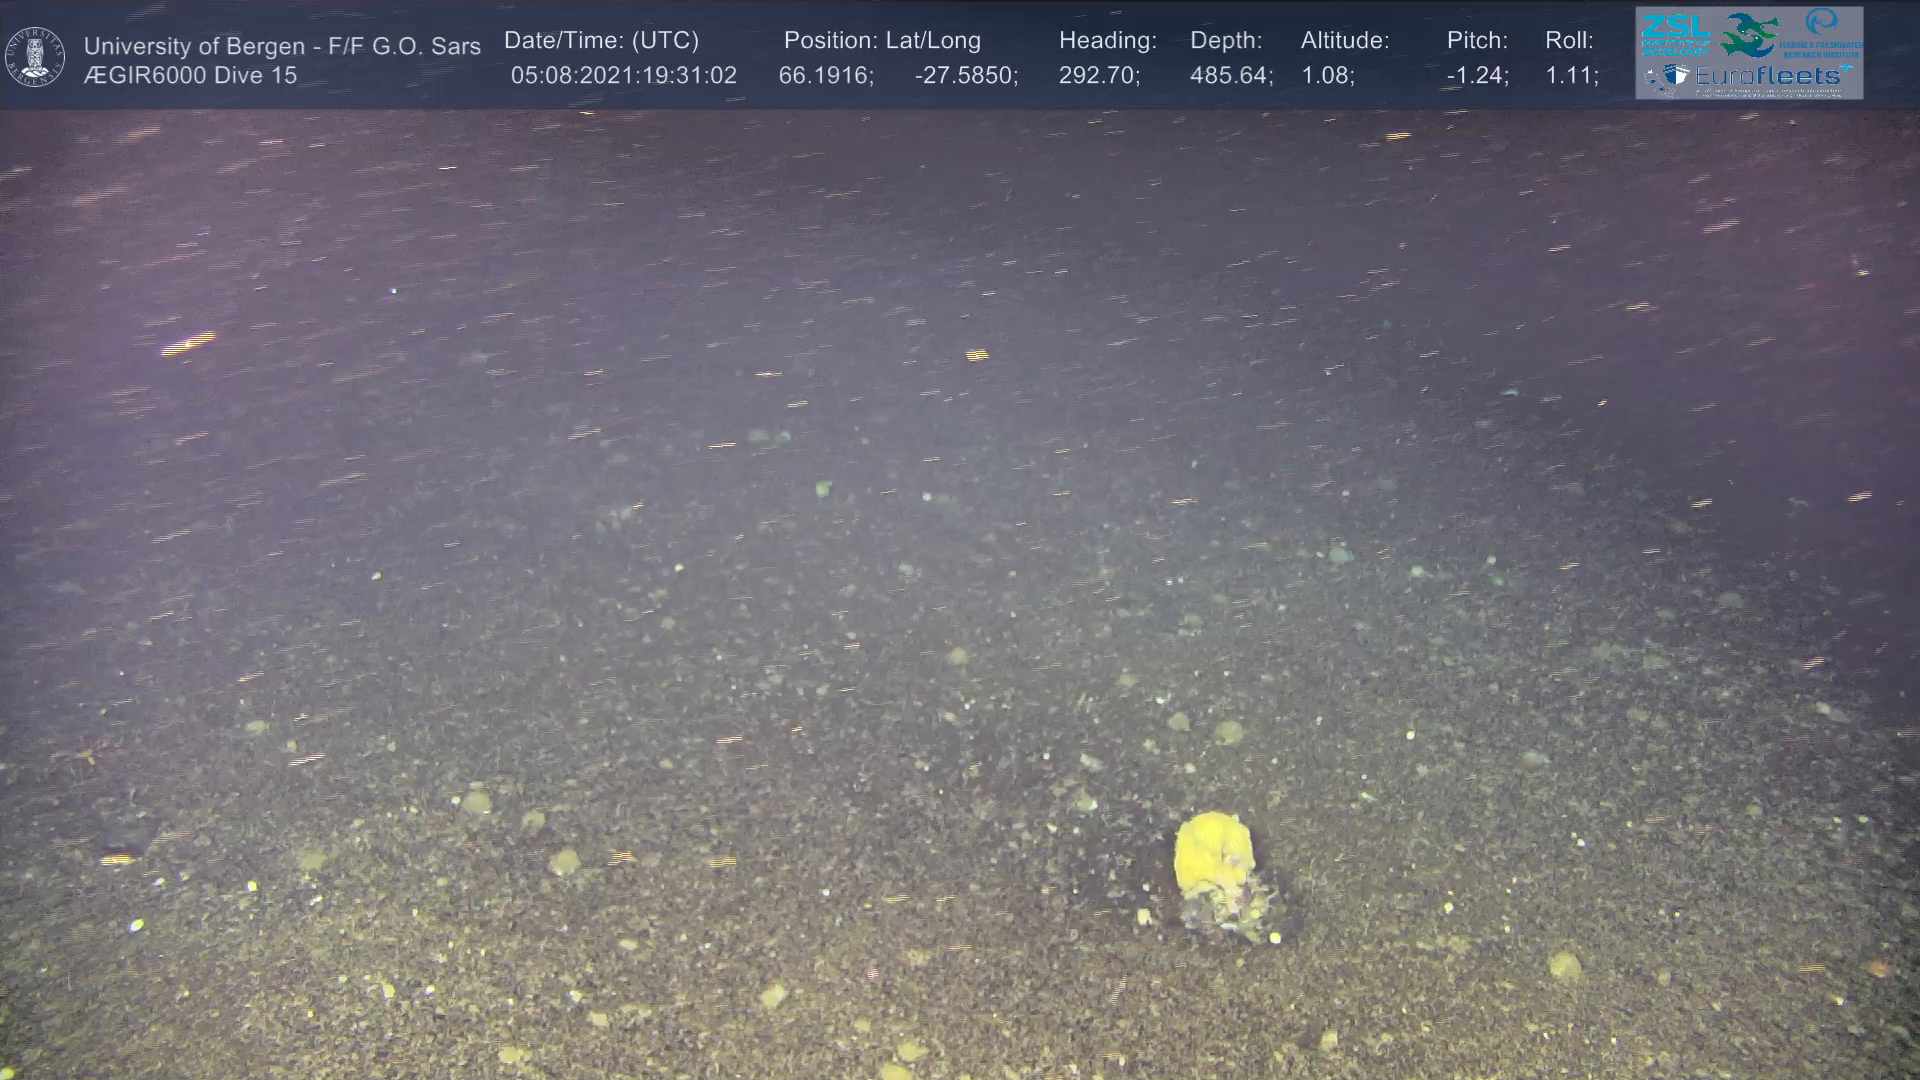Click the Roll value 1.11
This screenshot has height=1080, width=1920.
pos(1571,75)
